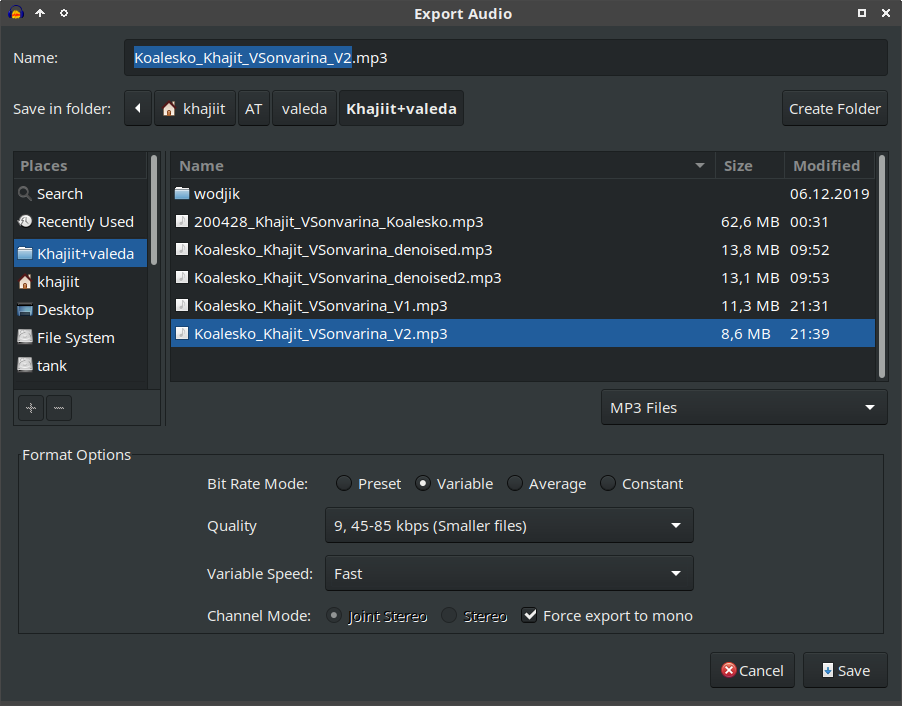Expand the Variable Speed dropdown
The width and height of the screenshot is (902, 706).
coord(509,574)
